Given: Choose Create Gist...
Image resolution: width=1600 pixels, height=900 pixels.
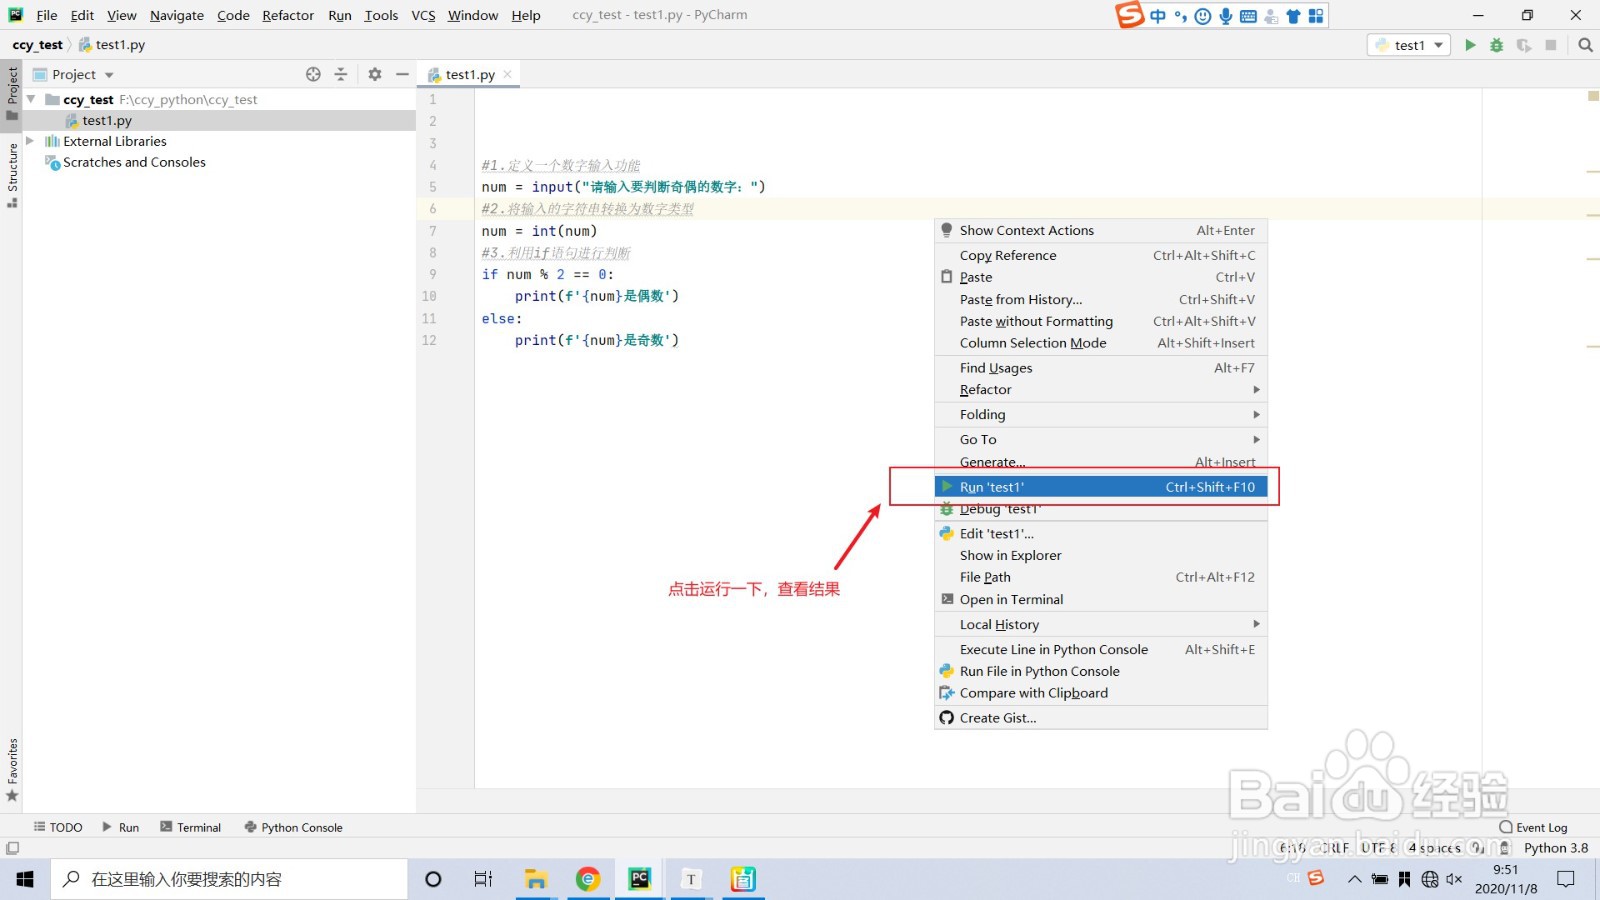Looking at the screenshot, I should point(1101,718).
